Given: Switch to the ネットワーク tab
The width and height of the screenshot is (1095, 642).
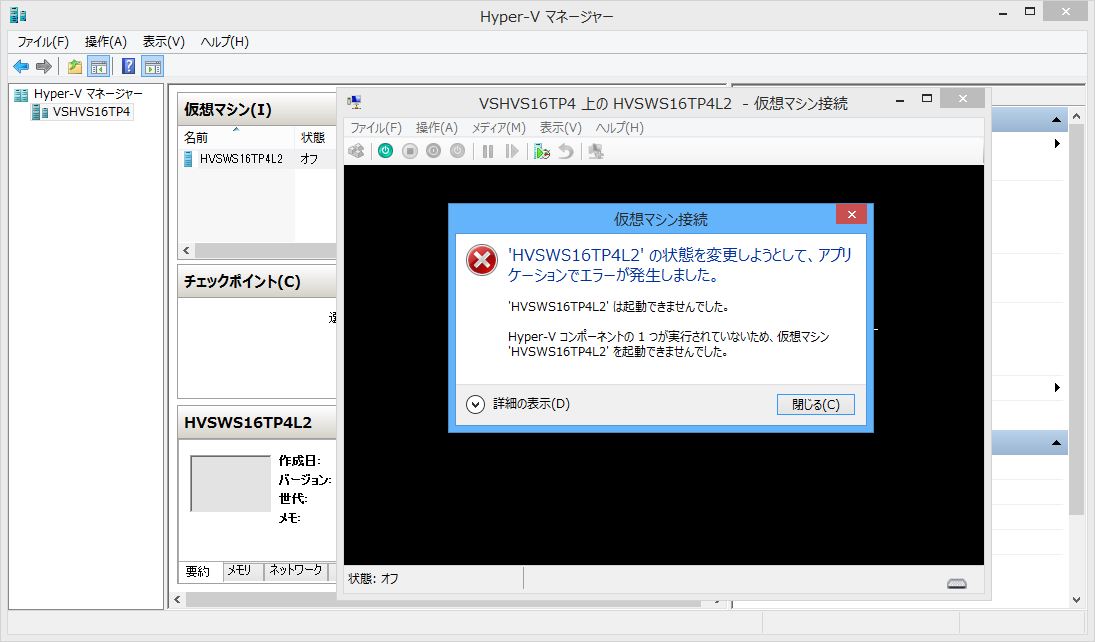Looking at the screenshot, I should pyautogui.click(x=296, y=571).
